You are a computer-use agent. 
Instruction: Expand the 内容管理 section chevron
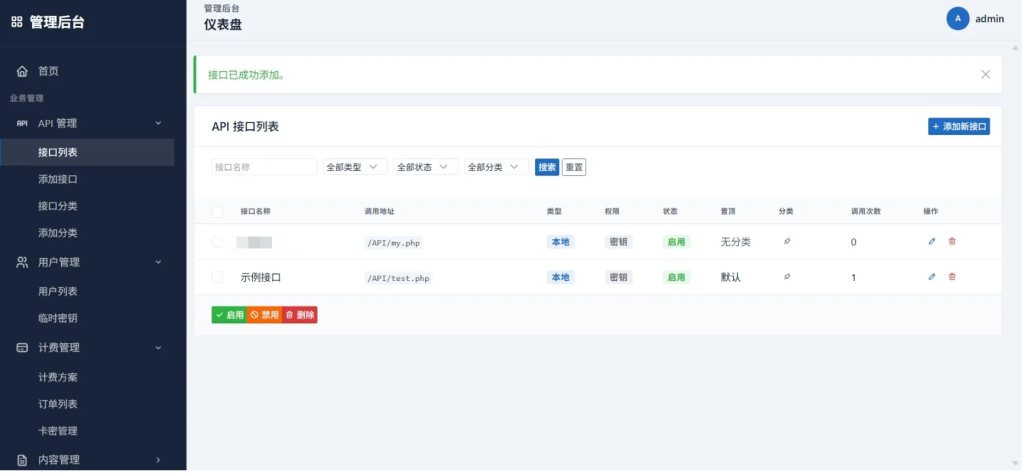coord(158,460)
